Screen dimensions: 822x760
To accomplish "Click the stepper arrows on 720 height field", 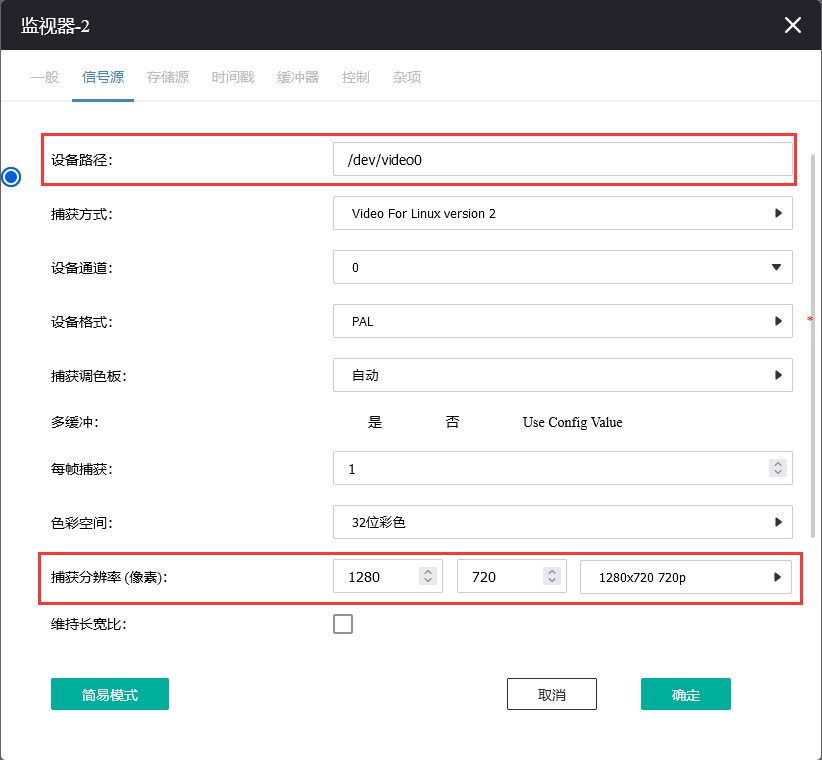I will pos(551,577).
